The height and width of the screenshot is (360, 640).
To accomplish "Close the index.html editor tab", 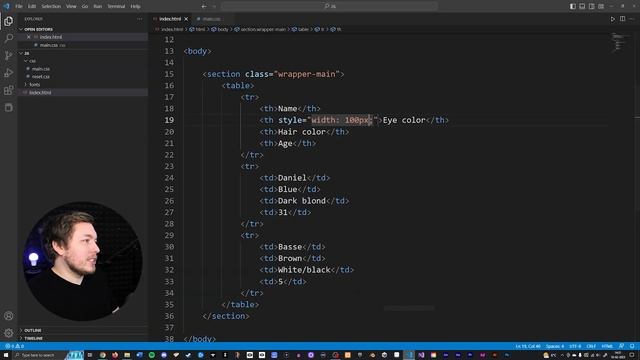I will (x=186, y=19).
